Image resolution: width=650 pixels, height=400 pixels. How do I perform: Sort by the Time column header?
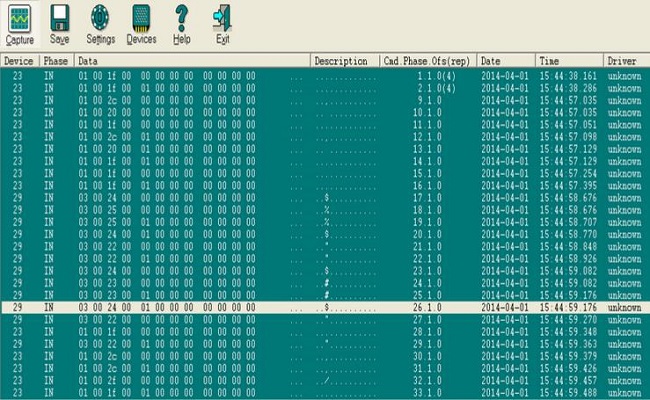pyautogui.click(x=569, y=61)
